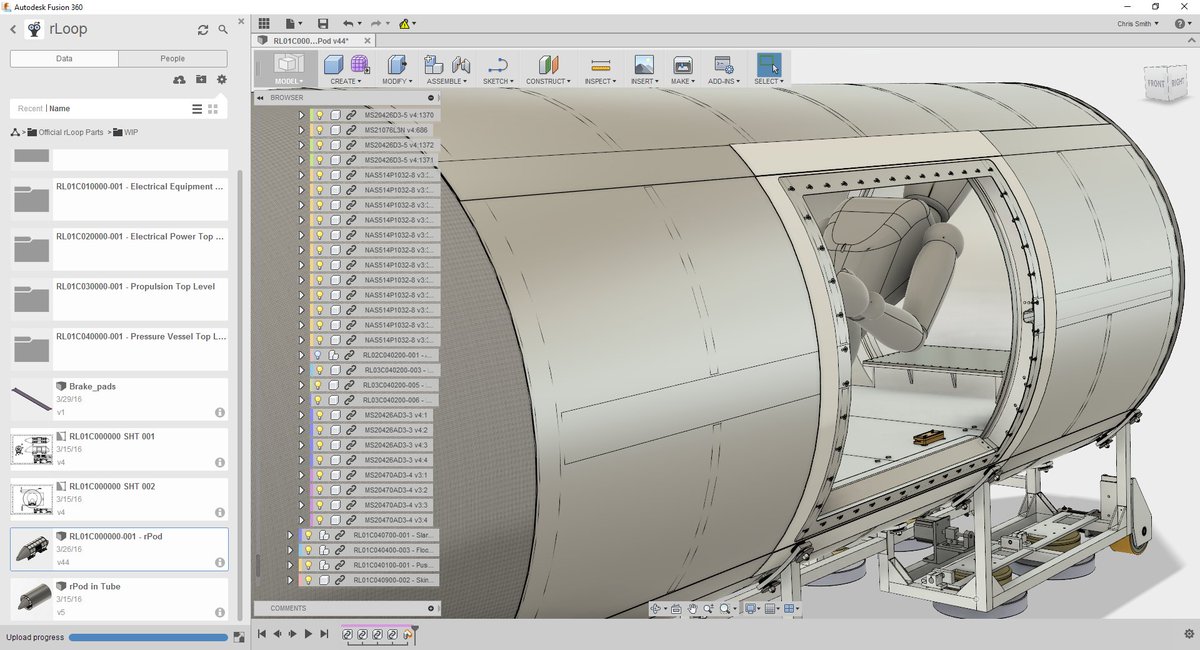Select the Make 3D print icon
This screenshot has width=1200, height=650.
[683, 65]
